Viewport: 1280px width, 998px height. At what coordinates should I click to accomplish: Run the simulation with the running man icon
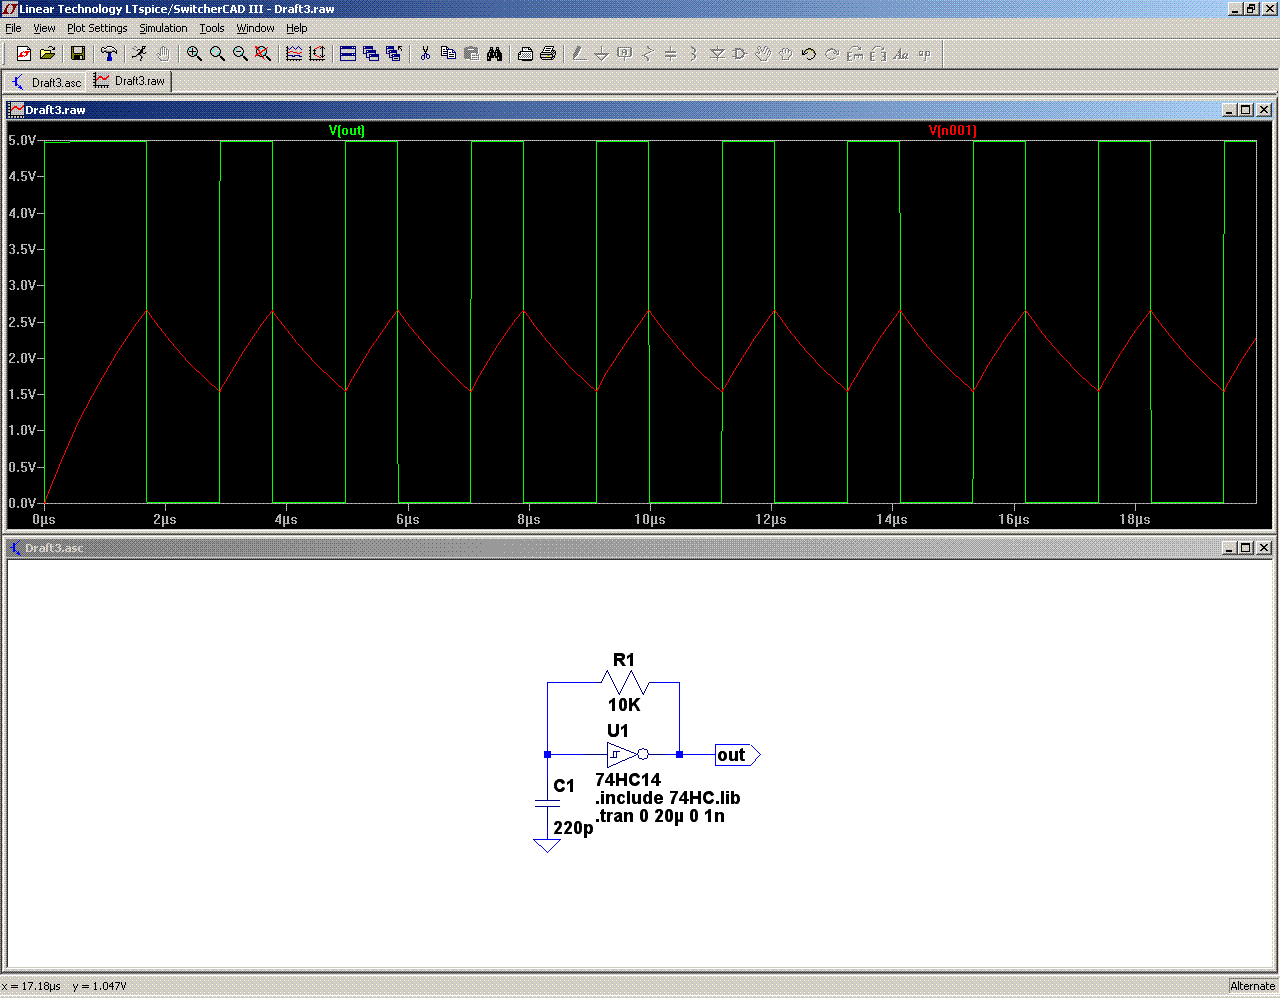[140, 54]
